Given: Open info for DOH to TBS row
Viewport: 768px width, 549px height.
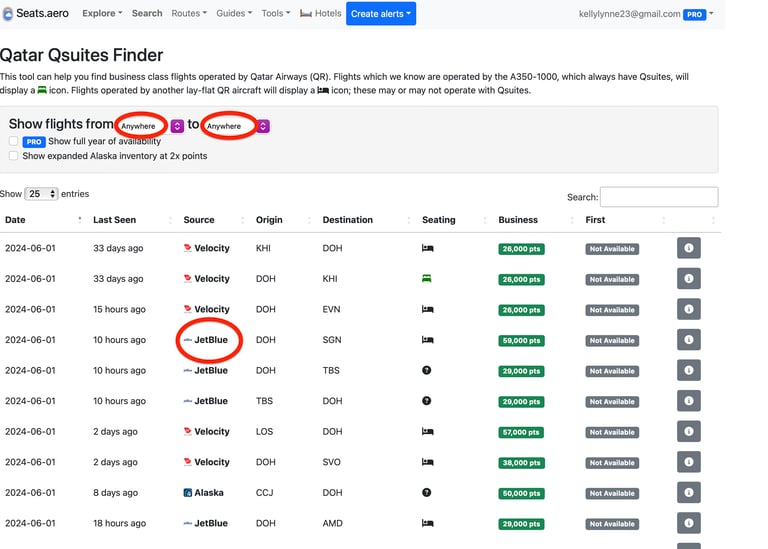Looking at the screenshot, I should click(689, 370).
